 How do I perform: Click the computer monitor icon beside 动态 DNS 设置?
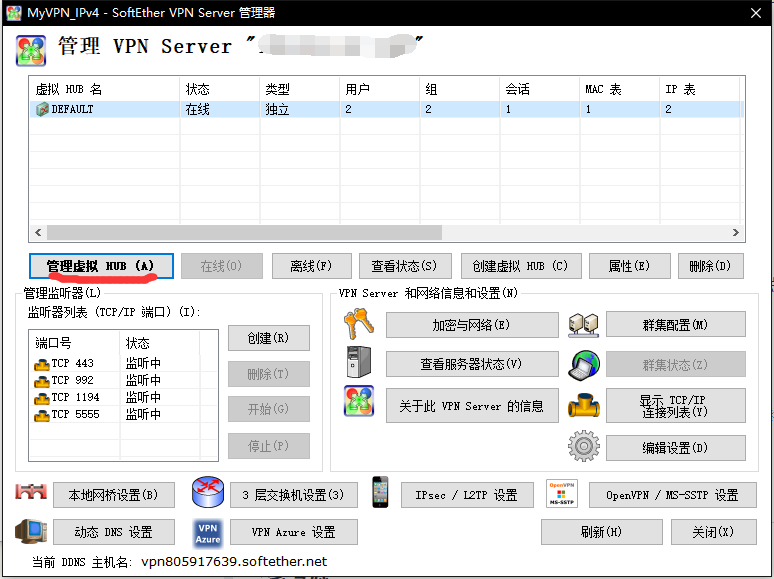tap(31, 532)
